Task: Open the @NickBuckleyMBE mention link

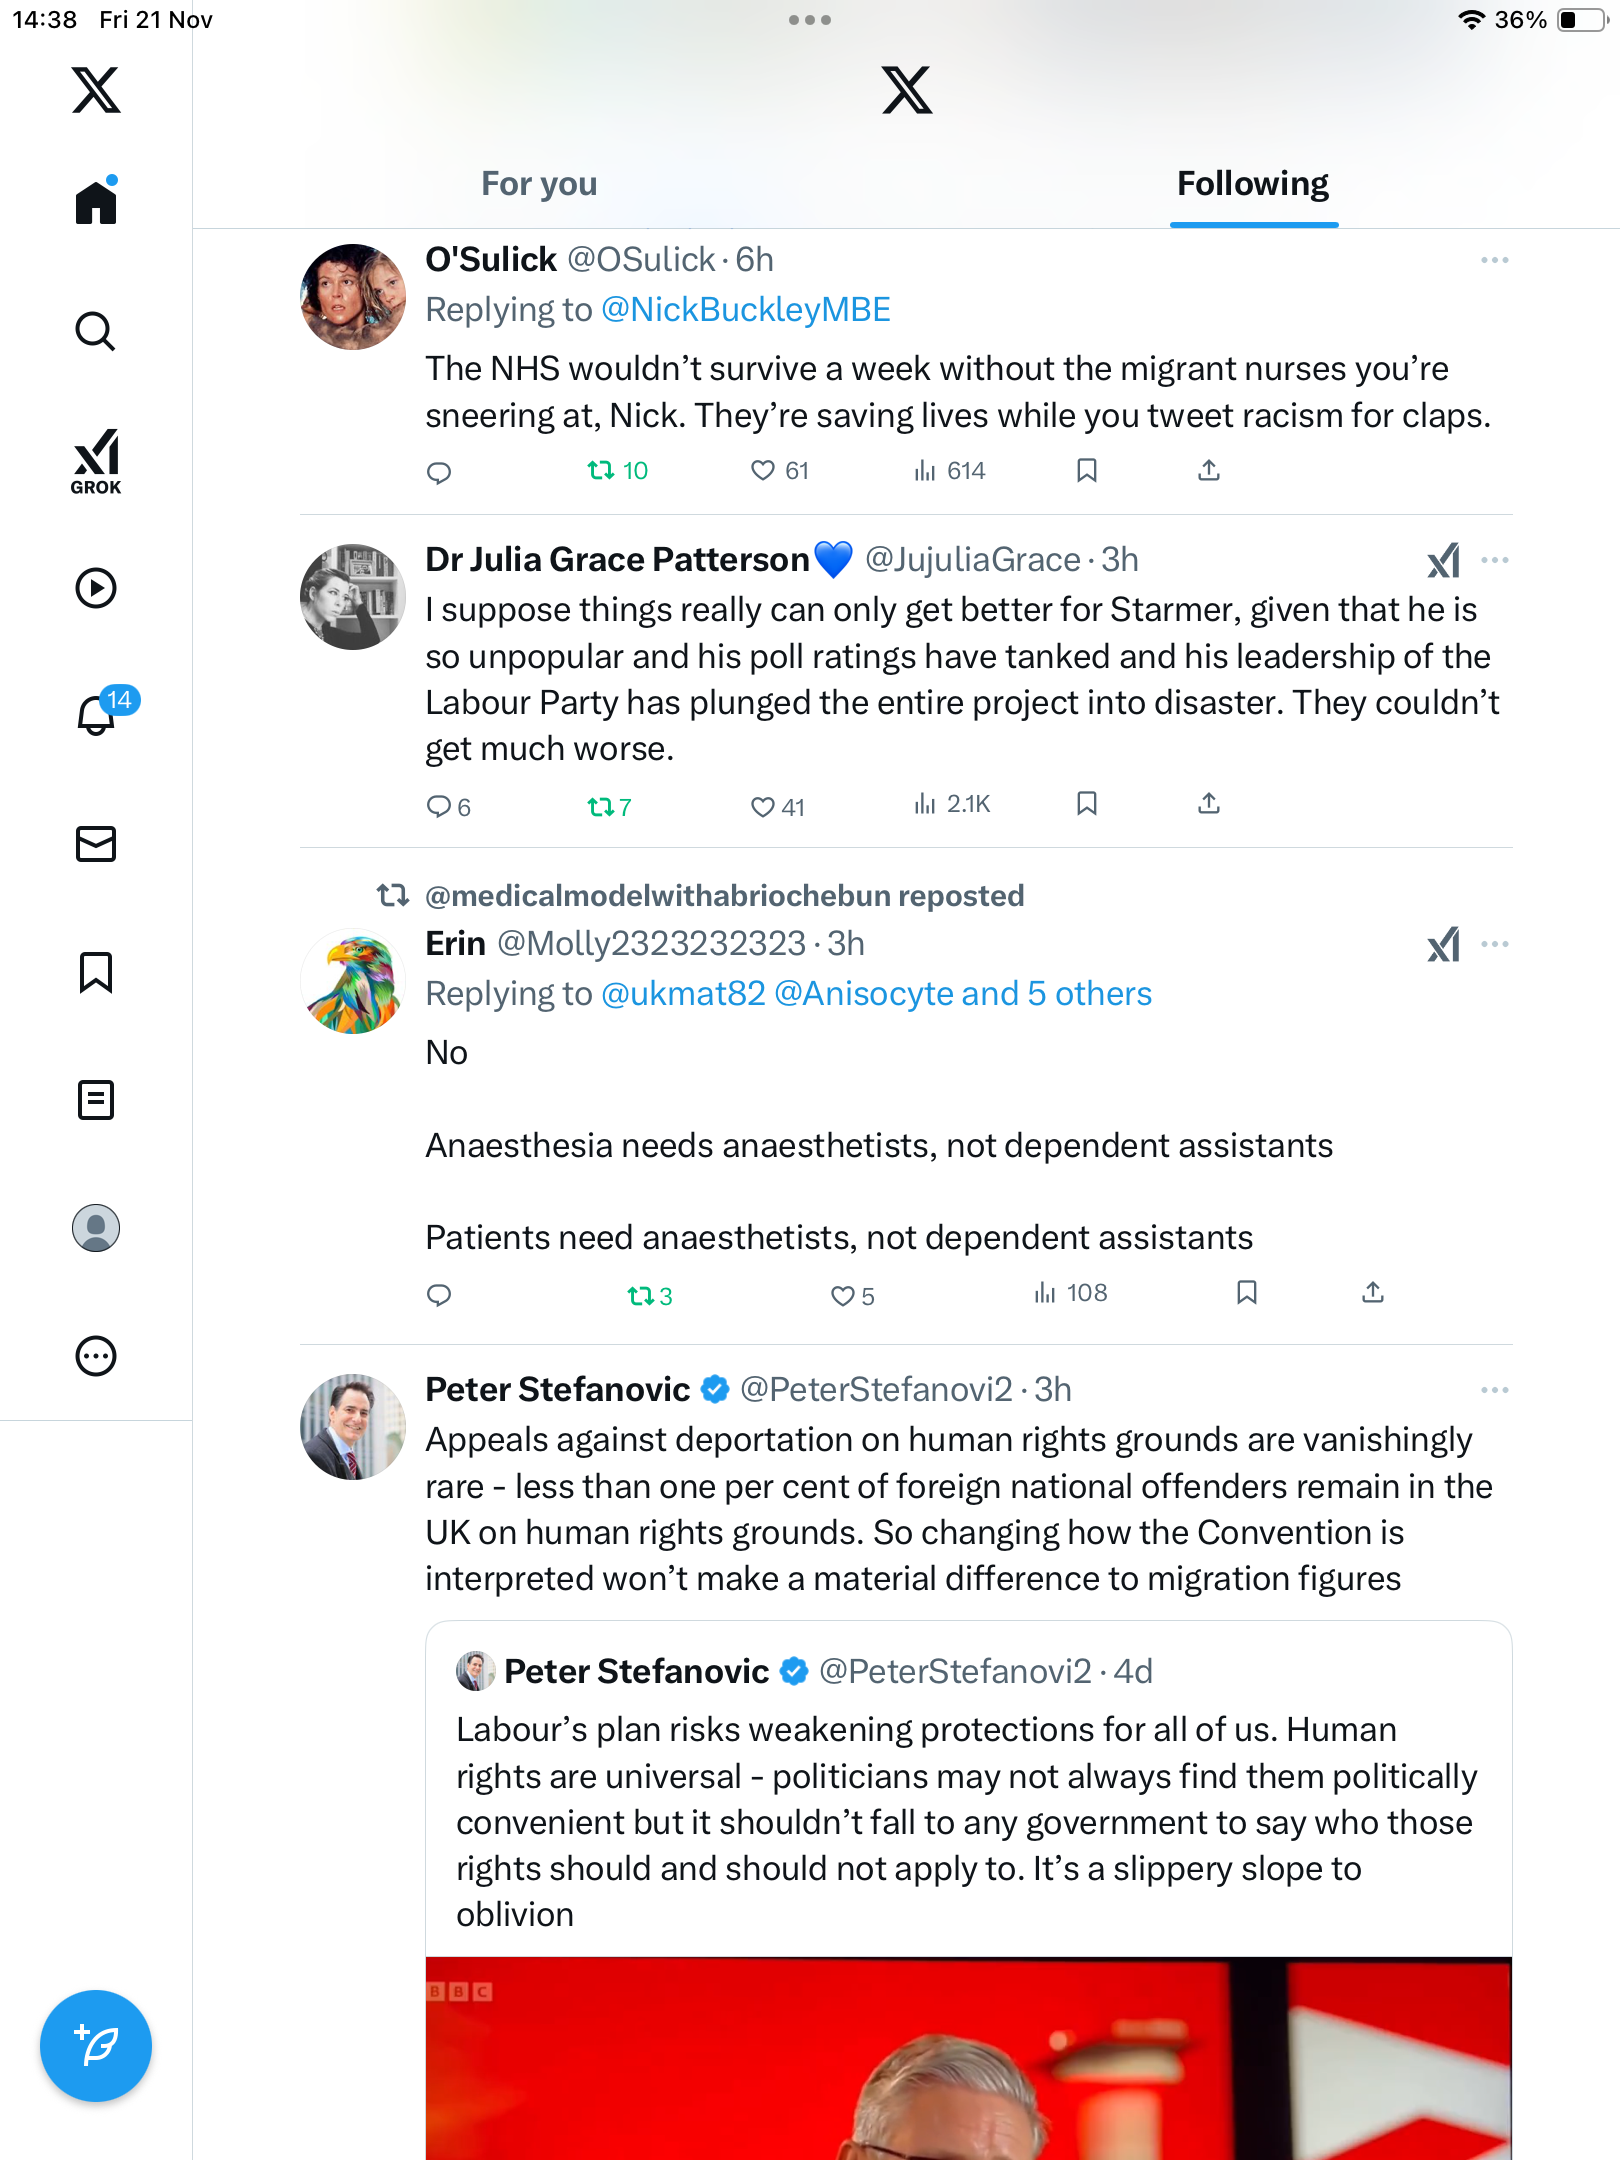Action: [746, 310]
